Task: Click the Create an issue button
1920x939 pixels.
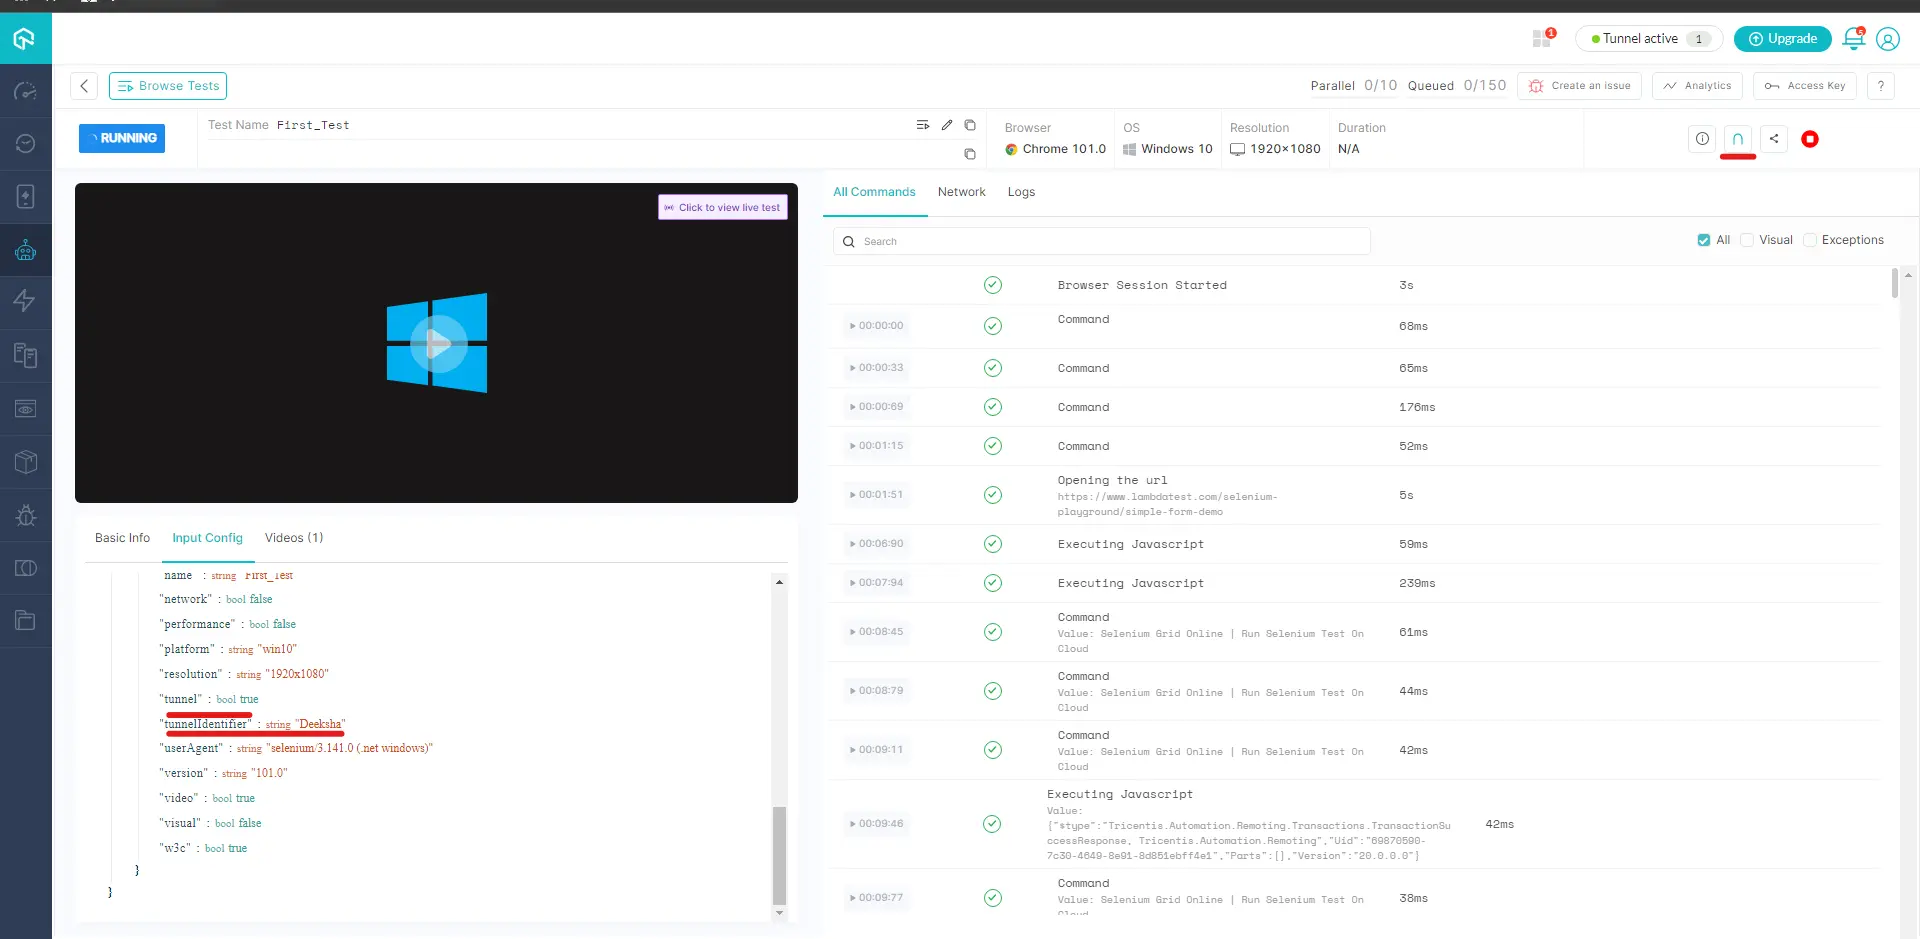Action: [x=1579, y=86]
